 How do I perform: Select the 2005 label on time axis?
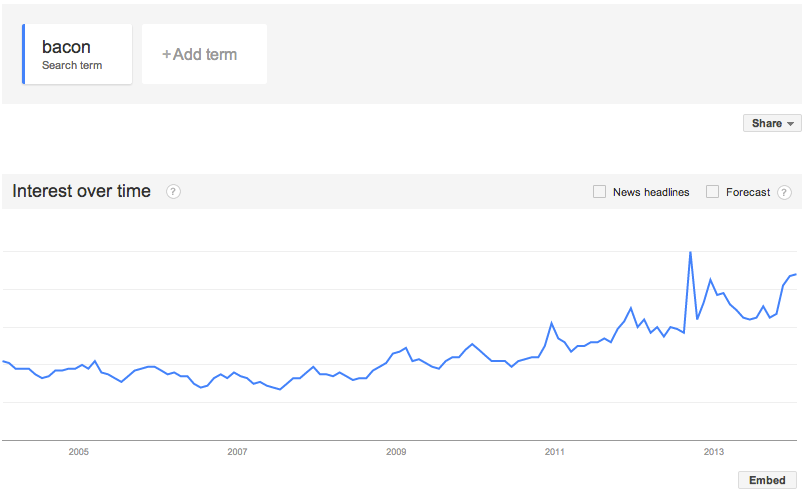[x=79, y=452]
